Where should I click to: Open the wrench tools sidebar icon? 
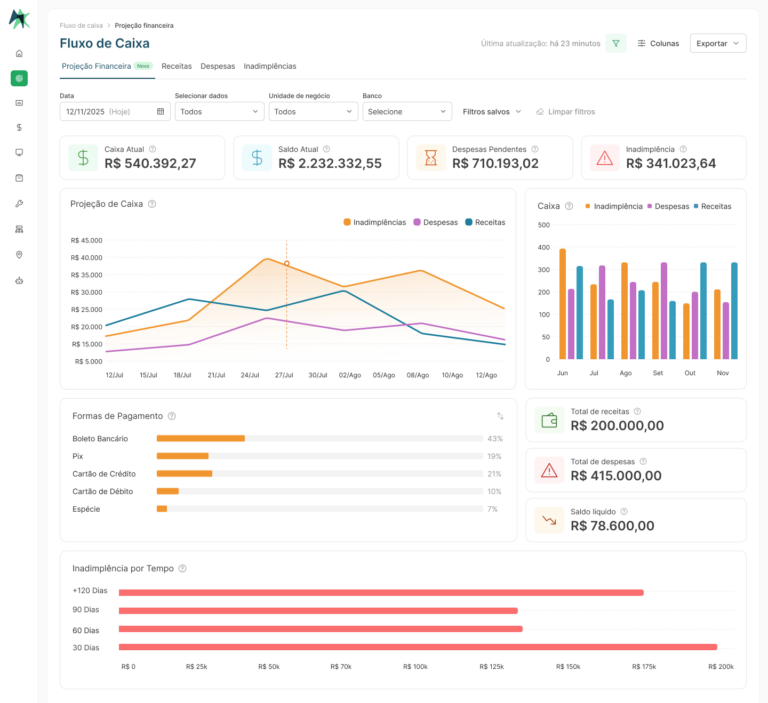click(x=19, y=203)
